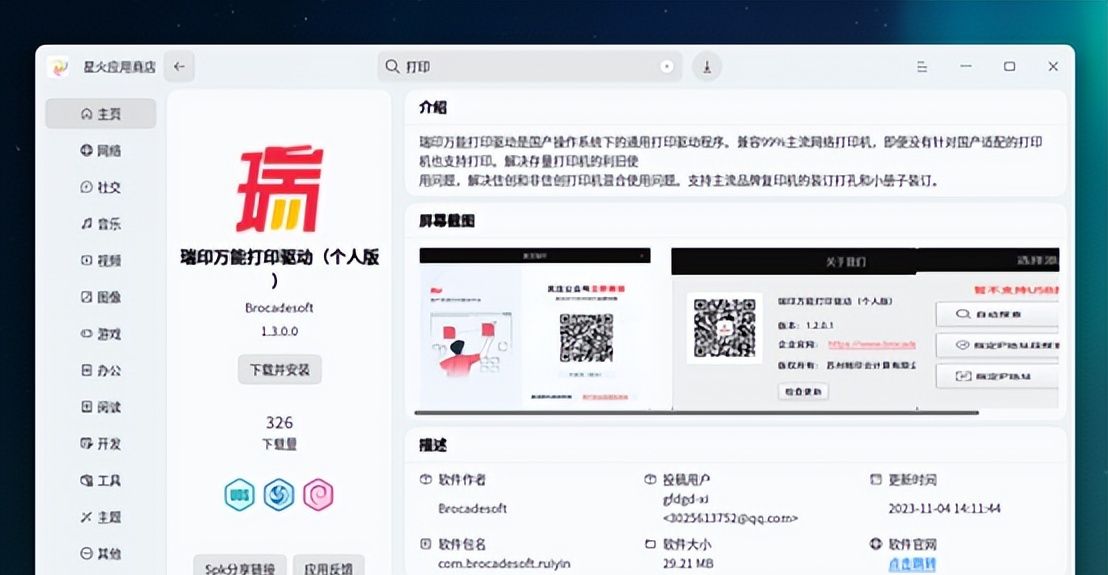Click into the 打印 search field
The height and width of the screenshot is (575, 1108).
pos(530,66)
